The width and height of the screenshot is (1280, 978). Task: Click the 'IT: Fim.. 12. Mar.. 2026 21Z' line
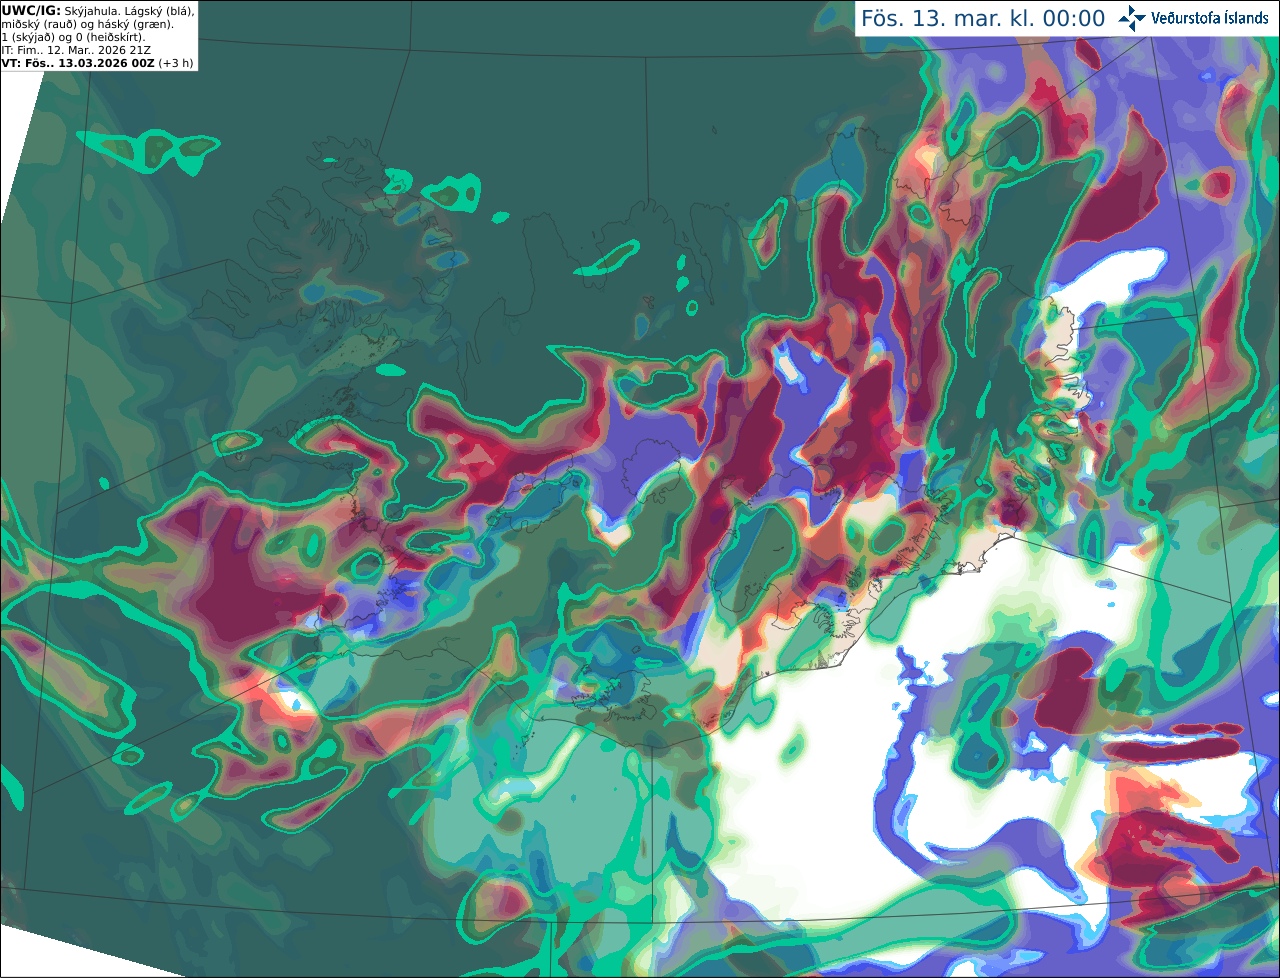78,50
